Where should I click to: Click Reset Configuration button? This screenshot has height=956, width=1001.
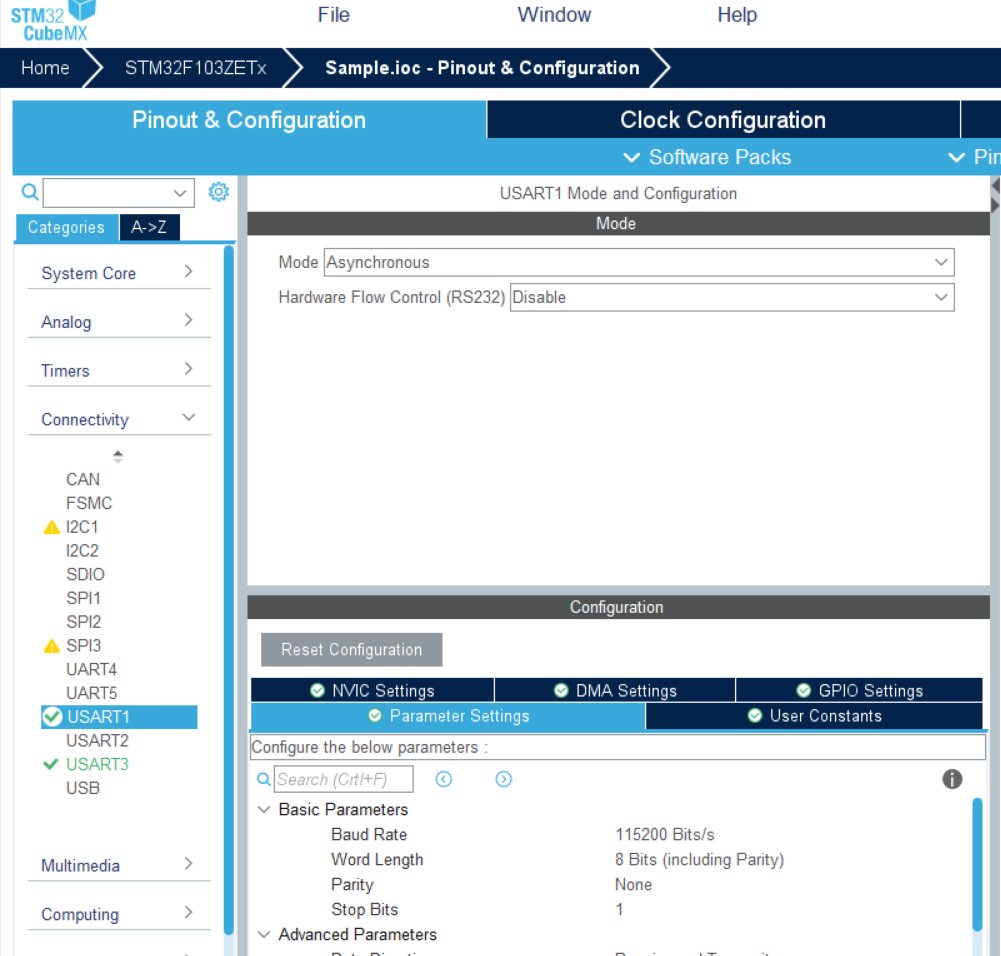[x=352, y=650]
